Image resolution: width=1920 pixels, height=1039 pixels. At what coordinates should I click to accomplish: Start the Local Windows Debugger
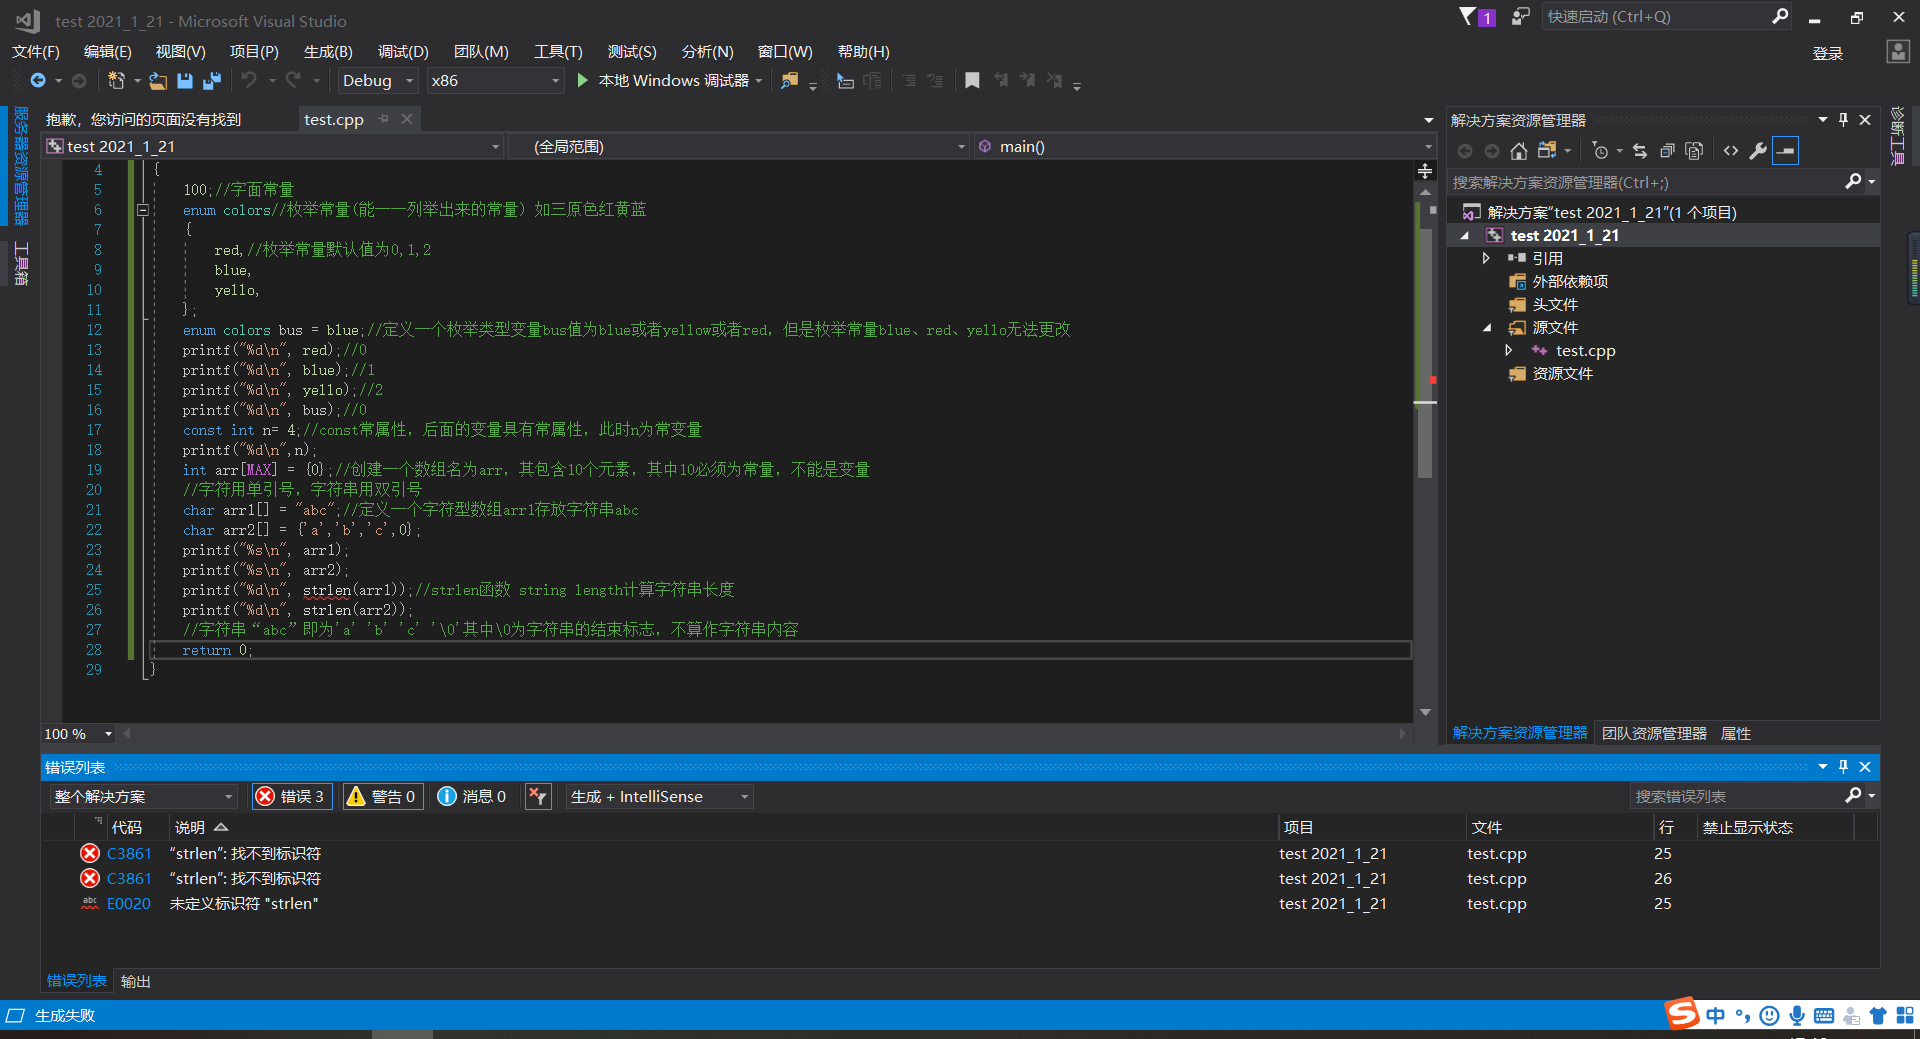(x=664, y=81)
